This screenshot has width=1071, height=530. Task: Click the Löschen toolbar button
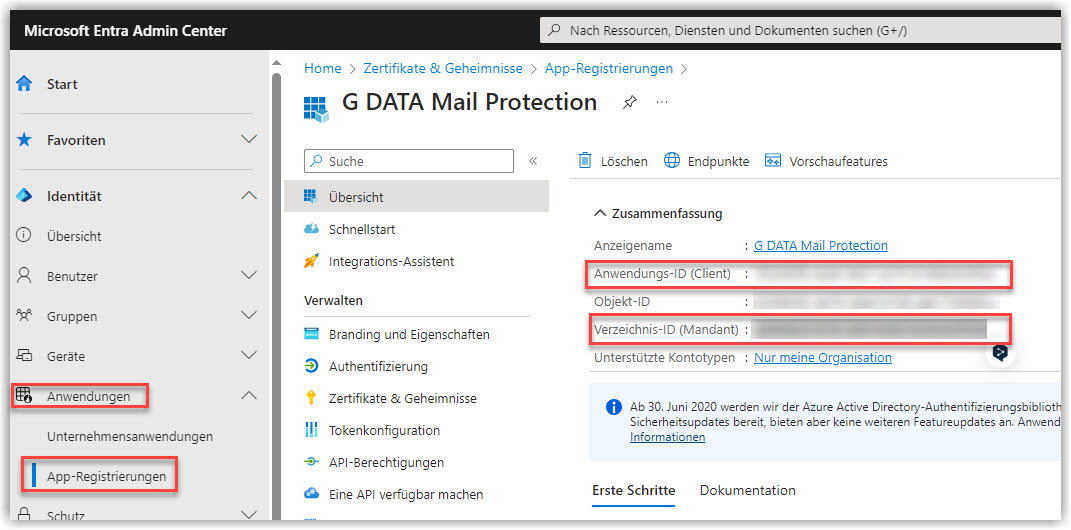coord(613,161)
